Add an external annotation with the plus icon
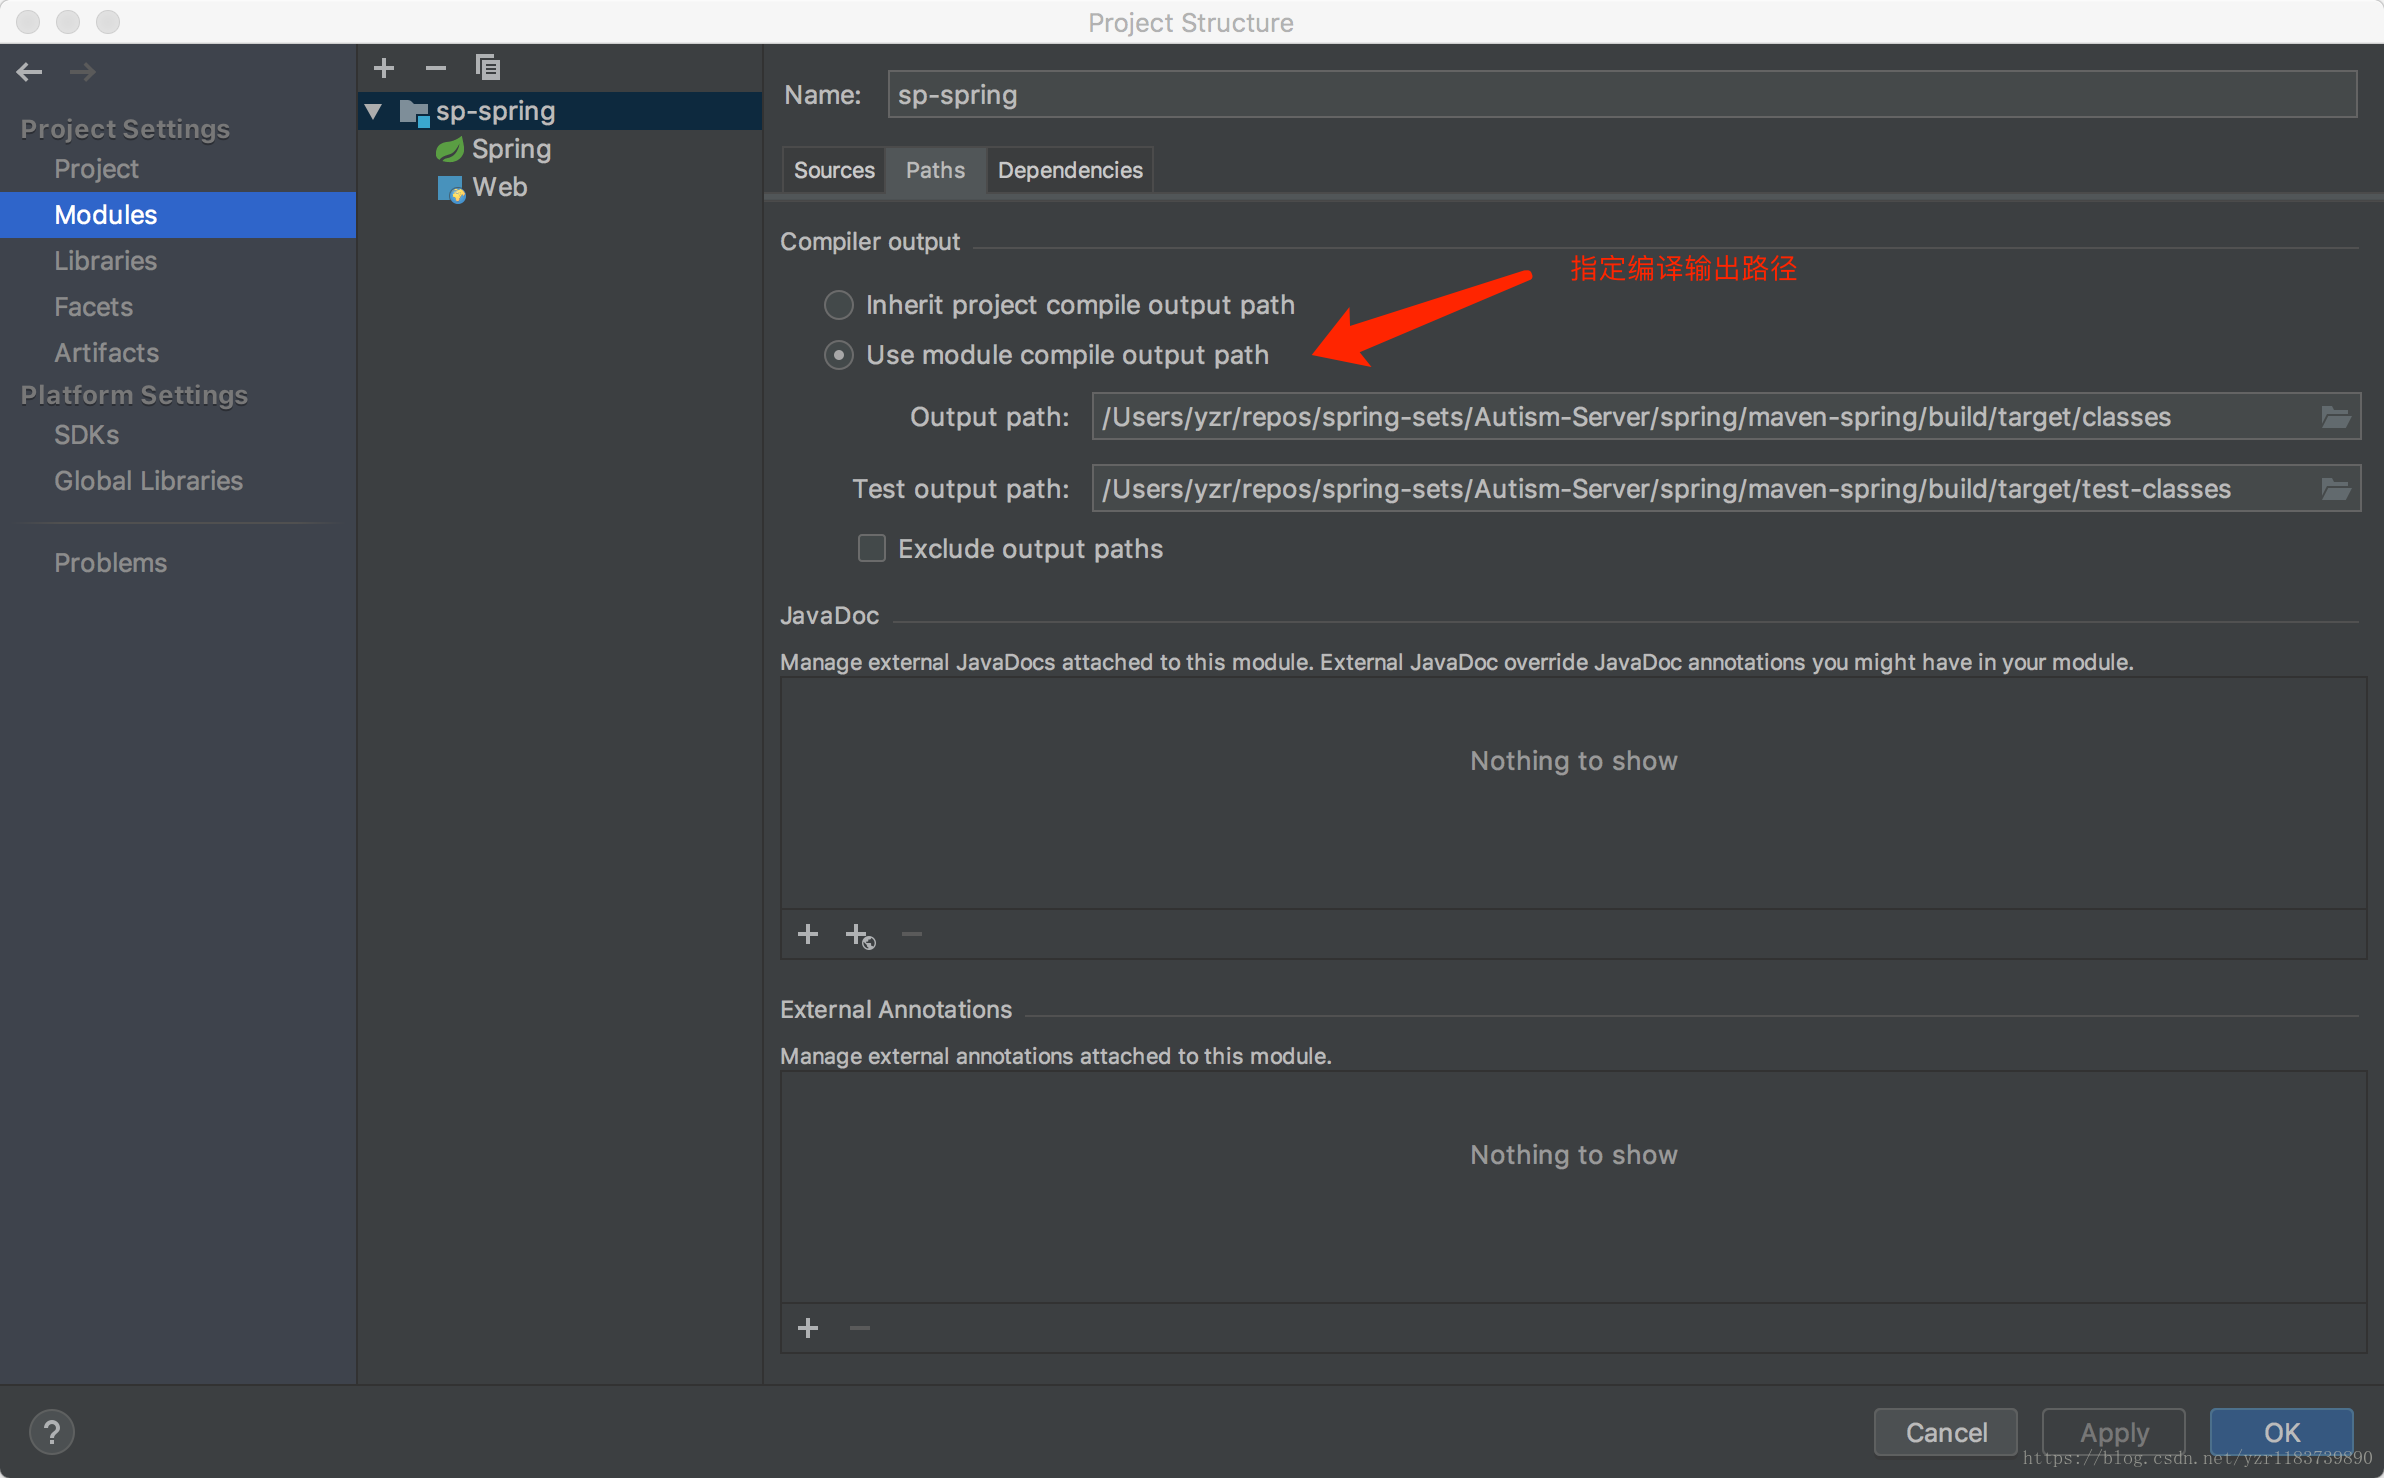 [808, 1327]
